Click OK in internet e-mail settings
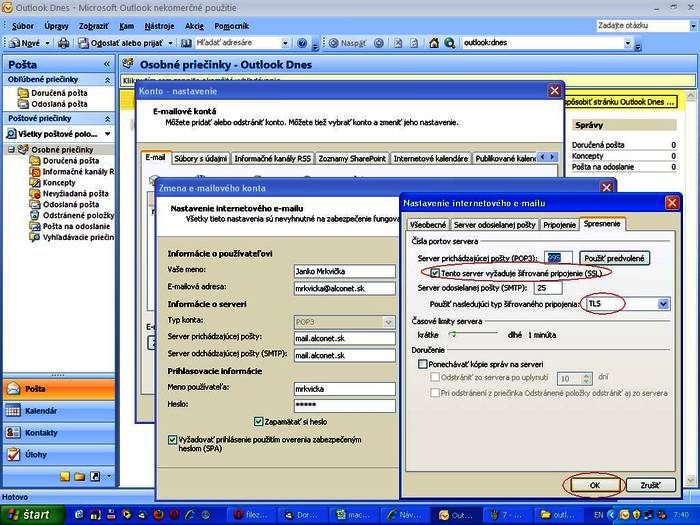Image resolution: width=700 pixels, height=525 pixels. tap(595, 485)
